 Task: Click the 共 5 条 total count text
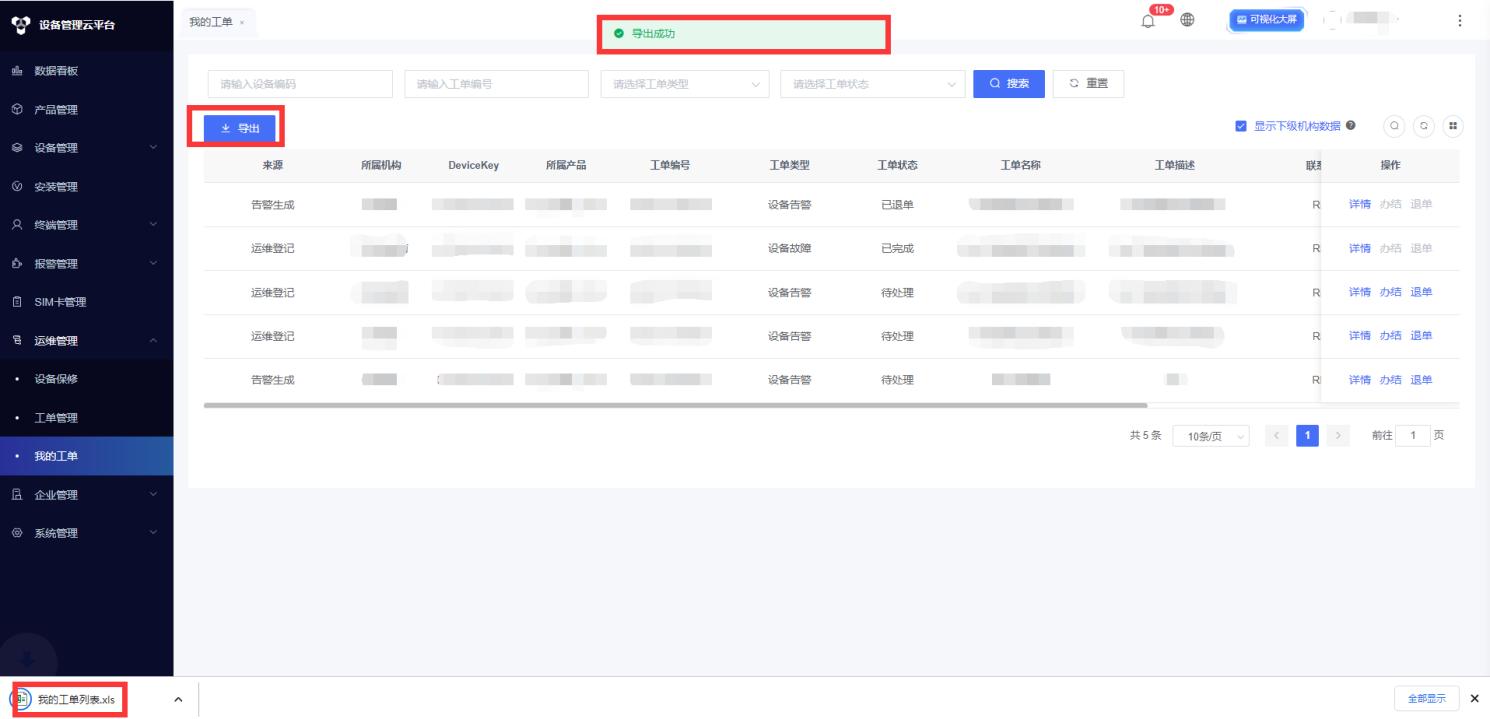click(1145, 436)
